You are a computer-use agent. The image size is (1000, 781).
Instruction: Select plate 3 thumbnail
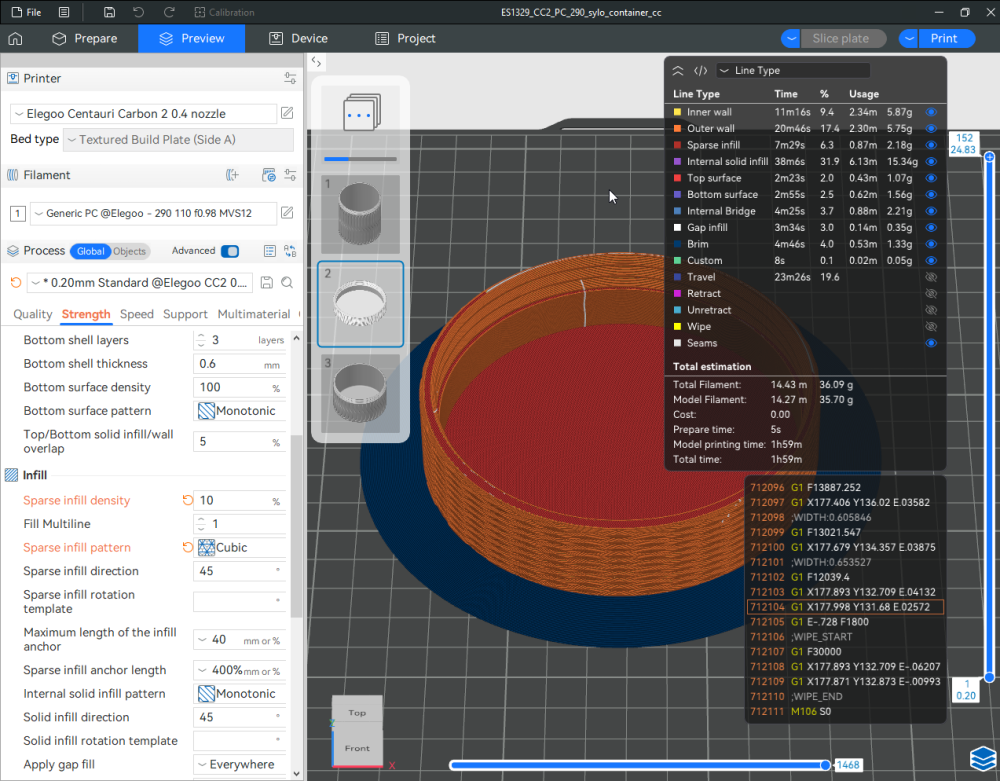pyautogui.click(x=360, y=392)
